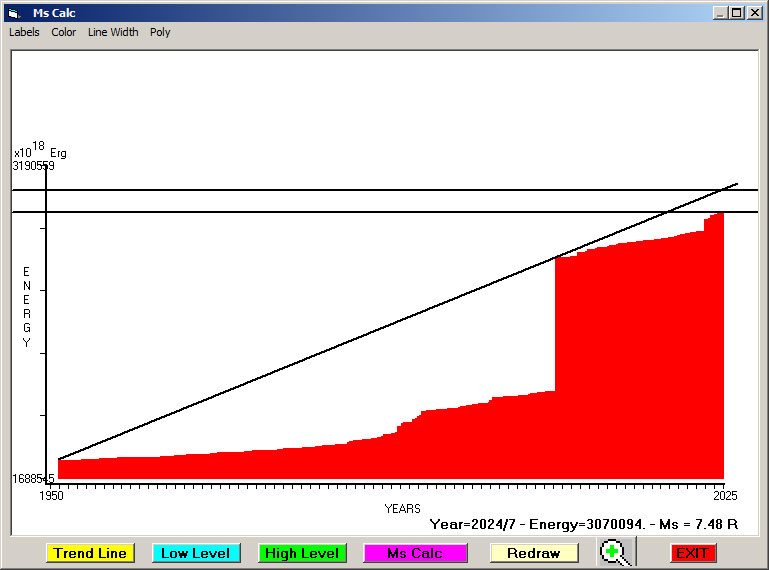Click the 2025 label on the year axis
The width and height of the screenshot is (769, 570).
coord(724,496)
